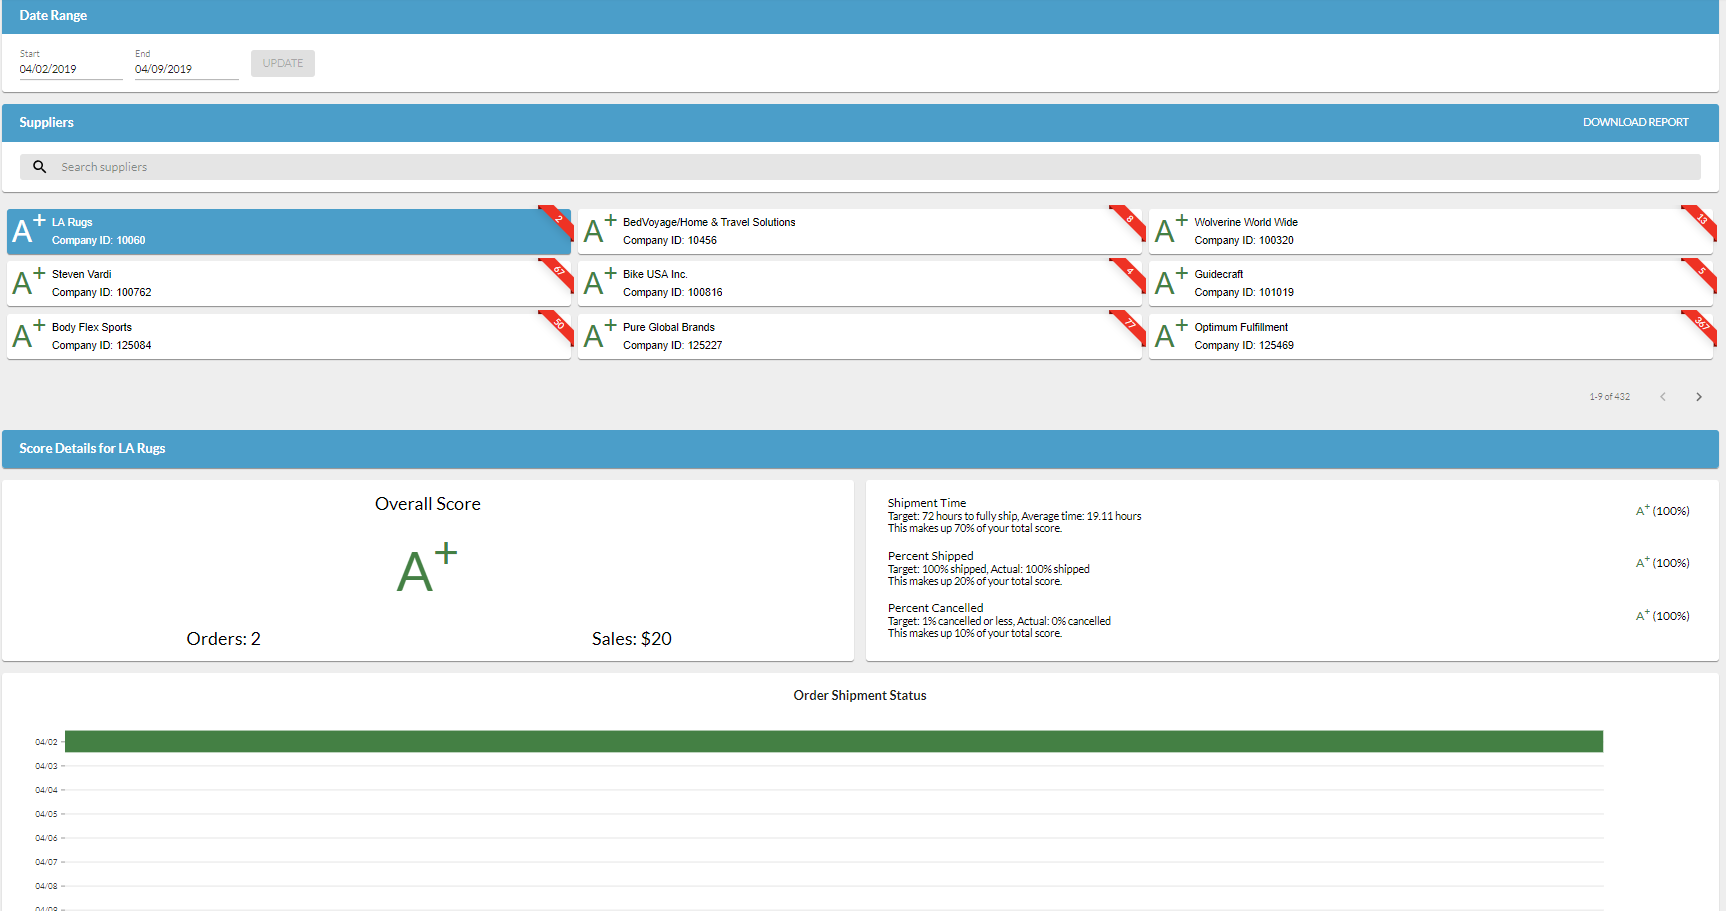Screen dimensions: 1726x911
Task: Open Pure Global Brands supplier name
Action: pyautogui.click(x=669, y=327)
